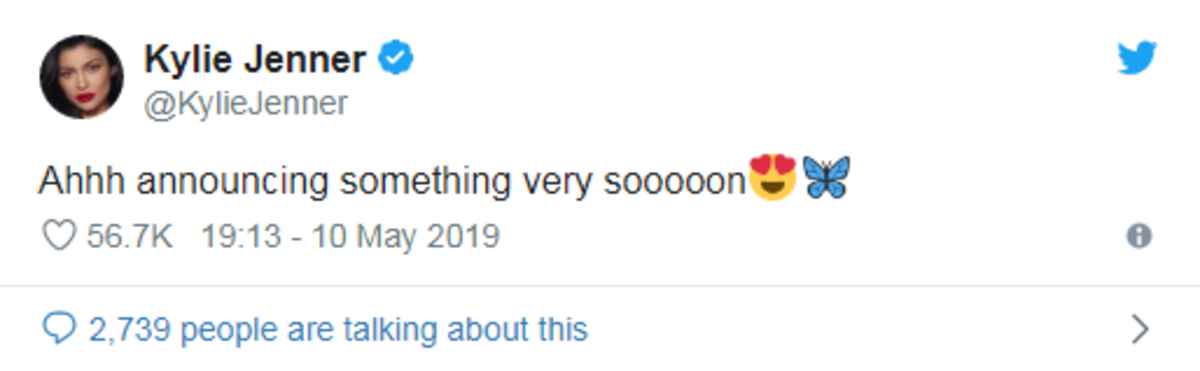Click the 'Ahhh' opening word of the tweet
The height and width of the screenshot is (371, 1200).
pyautogui.click(x=83, y=181)
